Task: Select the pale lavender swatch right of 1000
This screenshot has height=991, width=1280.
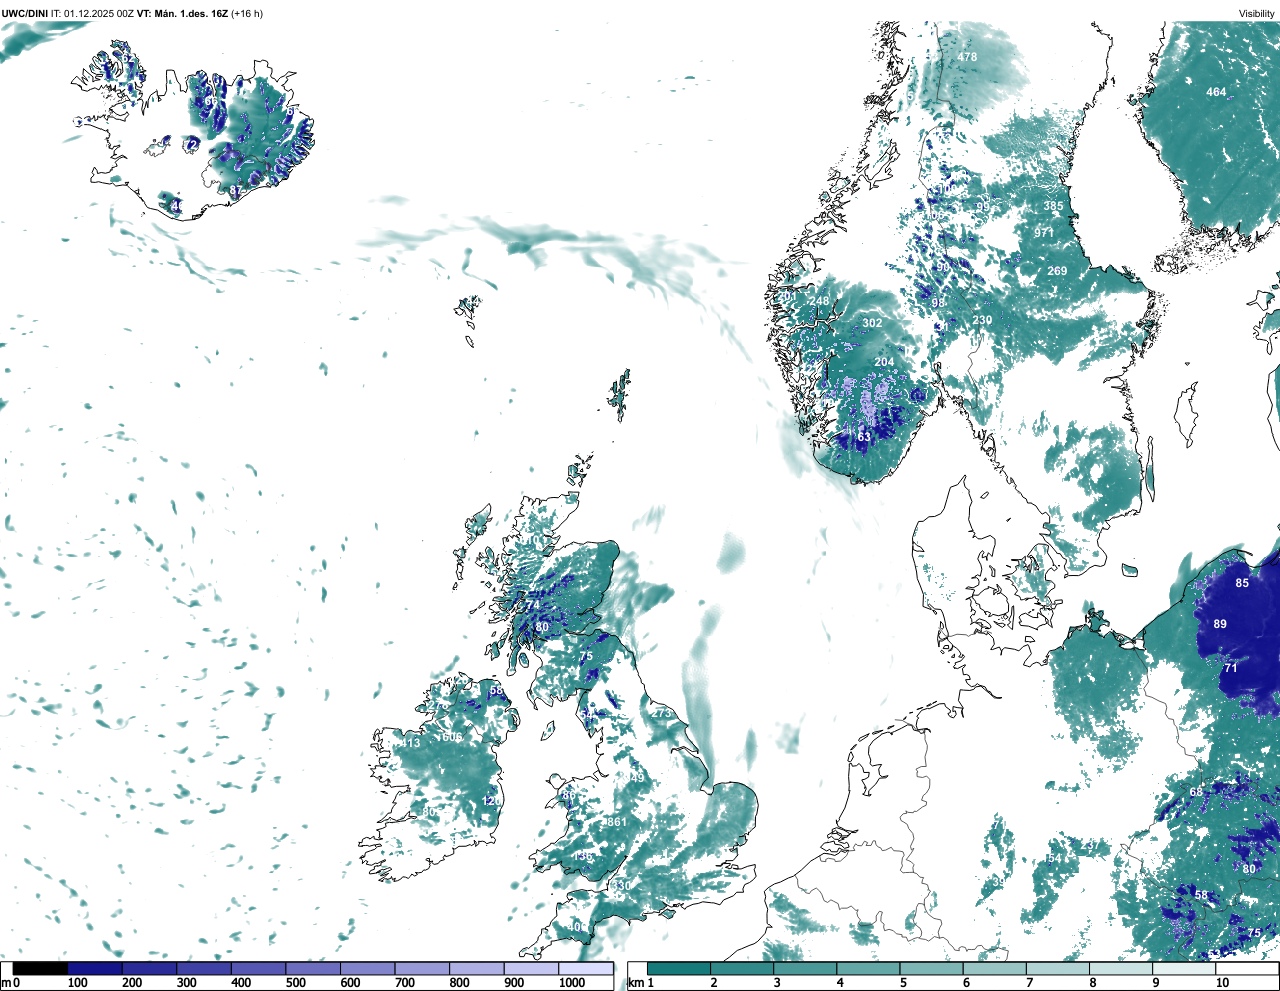Action: (x=586, y=968)
